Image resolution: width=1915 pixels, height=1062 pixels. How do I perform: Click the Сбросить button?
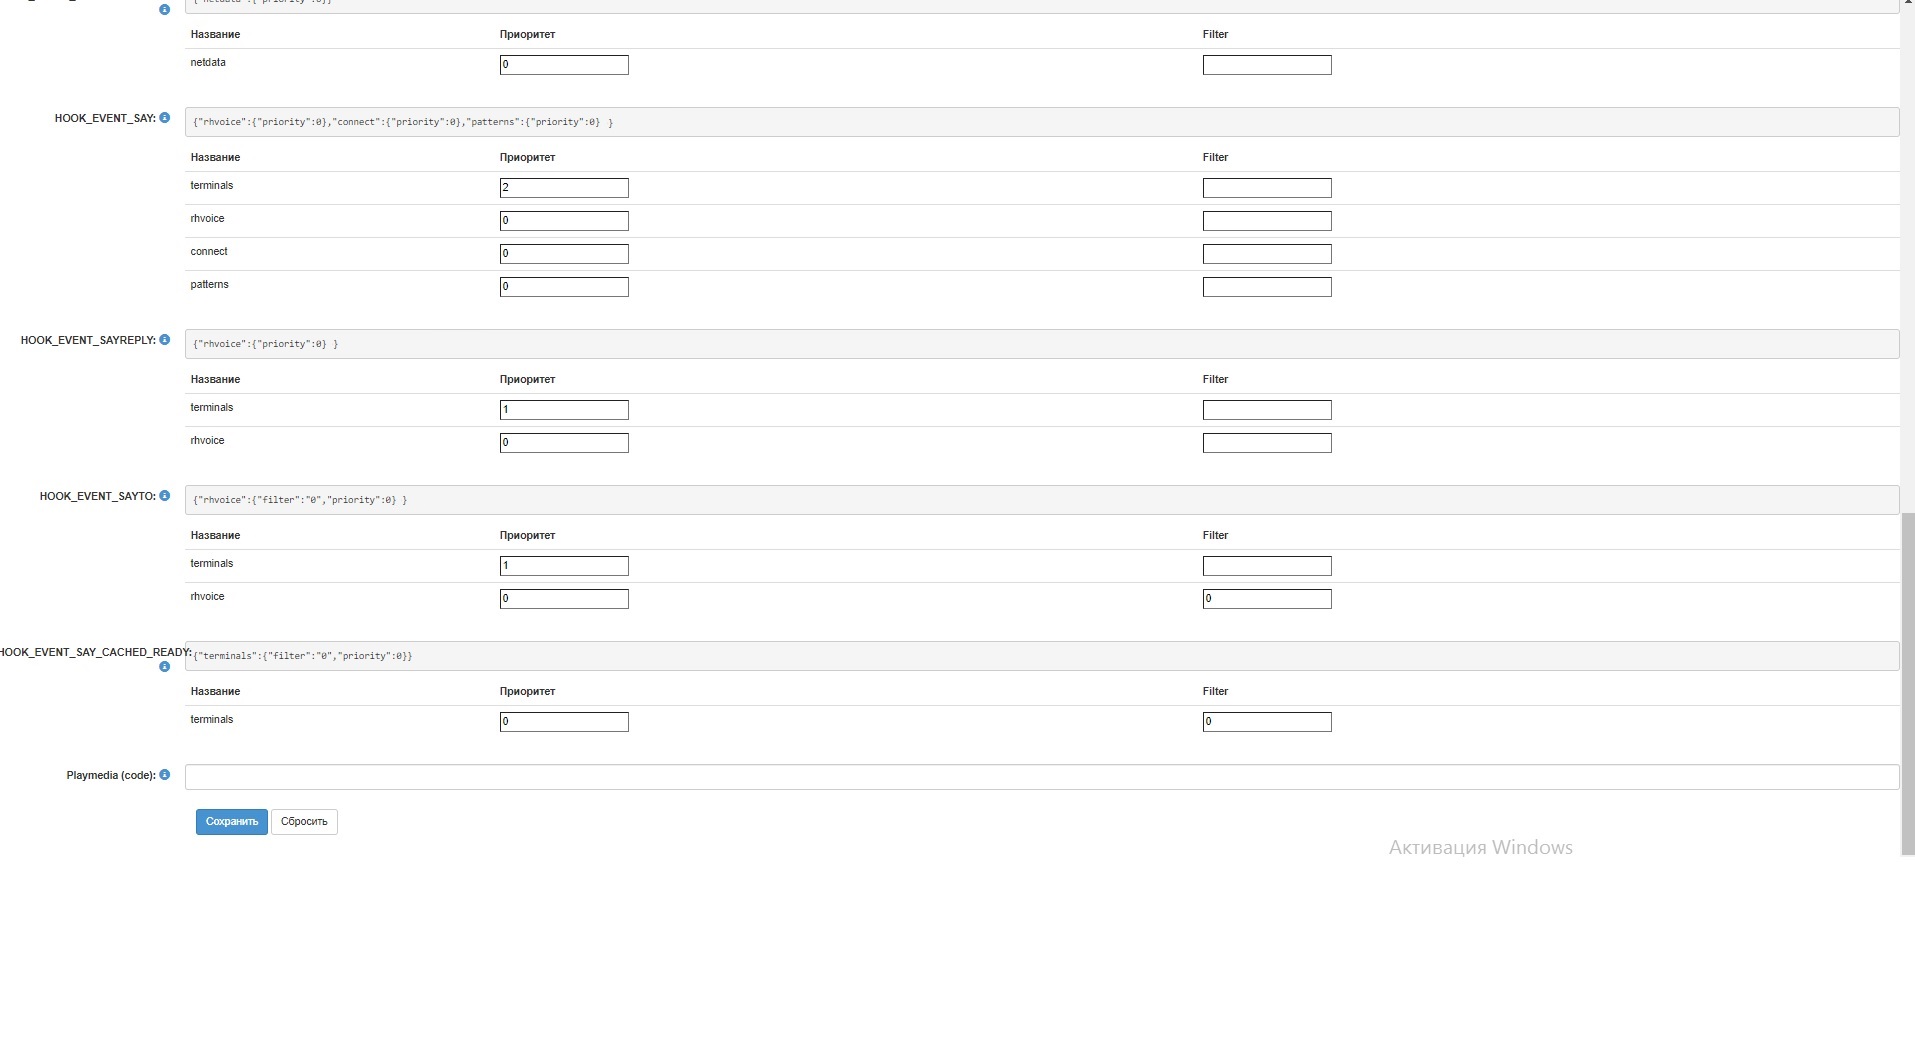point(304,822)
